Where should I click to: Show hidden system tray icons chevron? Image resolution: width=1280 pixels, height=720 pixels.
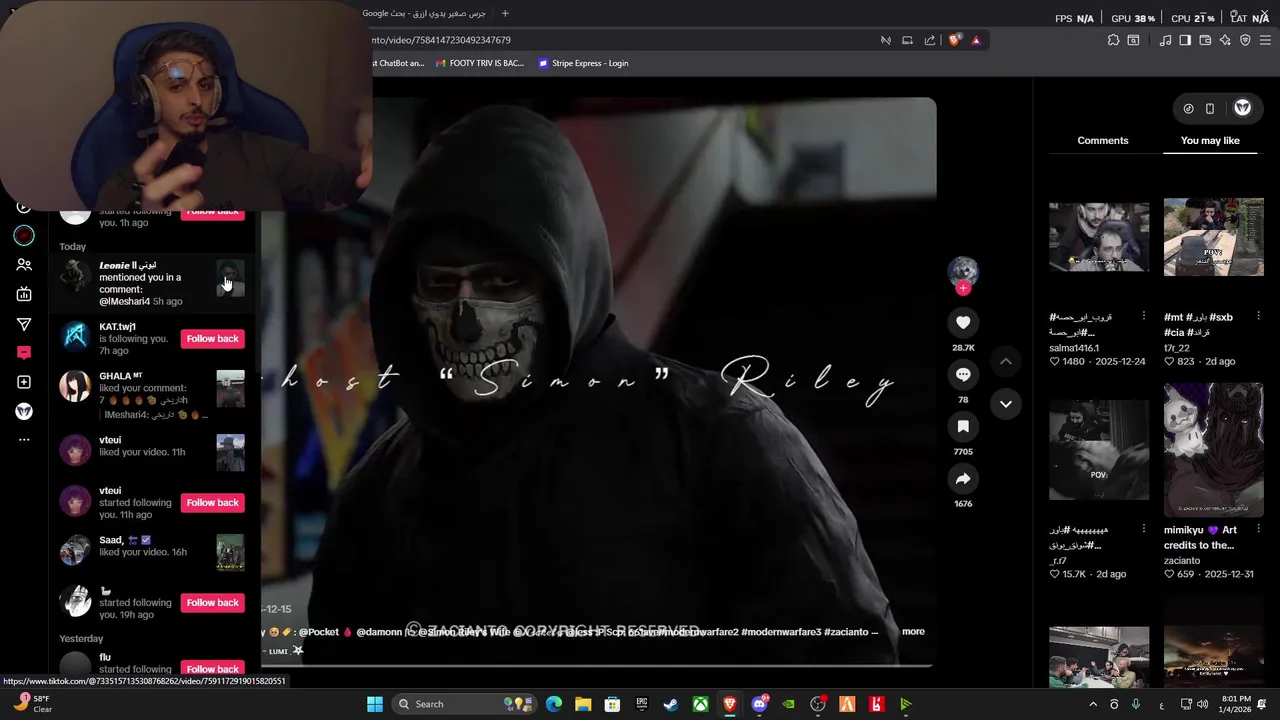coord(1092,704)
